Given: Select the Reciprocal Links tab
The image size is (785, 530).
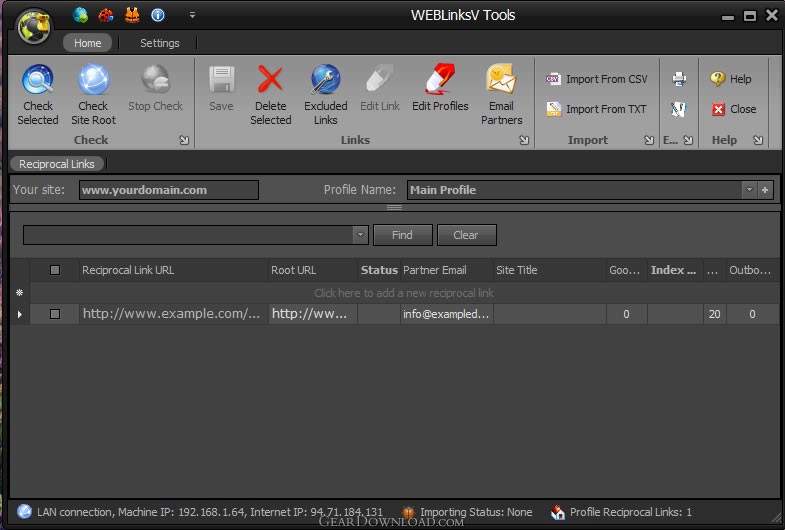Looking at the screenshot, I should pyautogui.click(x=57, y=164).
